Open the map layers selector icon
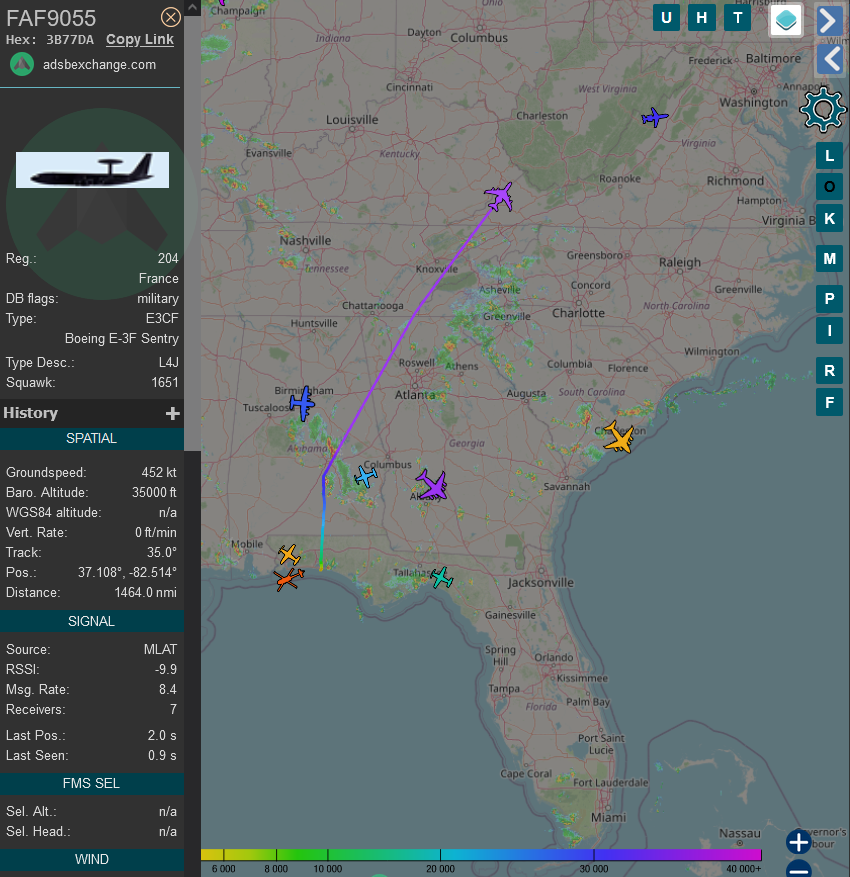850x877 pixels. pyautogui.click(x=786, y=20)
